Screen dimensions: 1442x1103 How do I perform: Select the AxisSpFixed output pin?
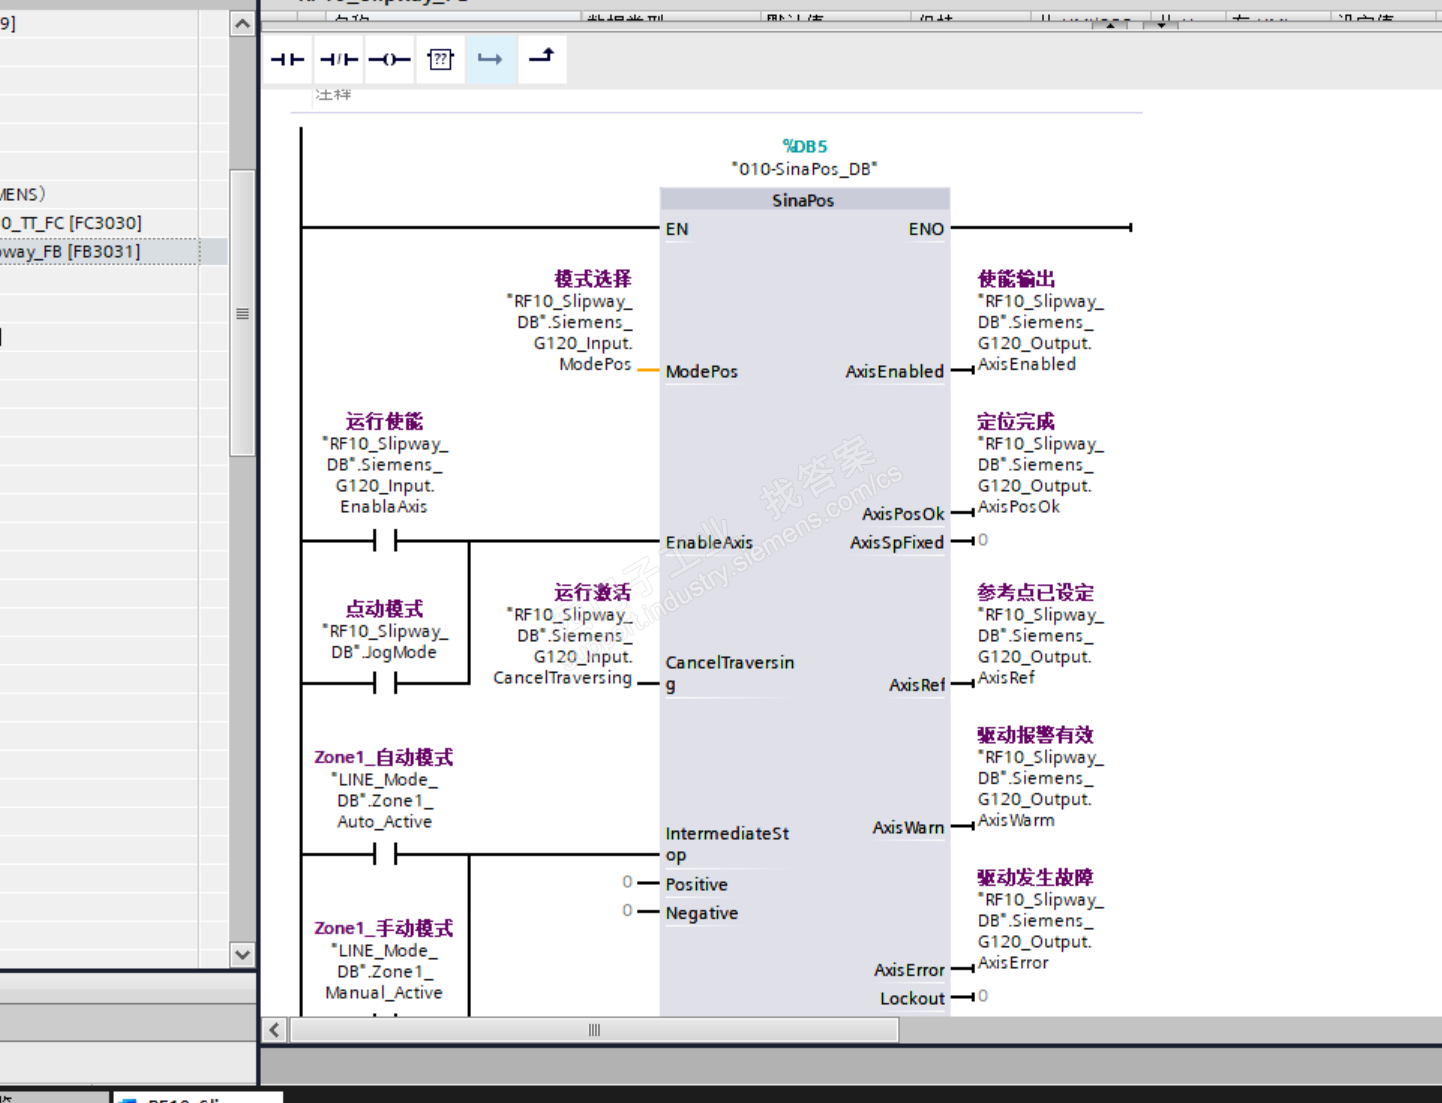(897, 542)
